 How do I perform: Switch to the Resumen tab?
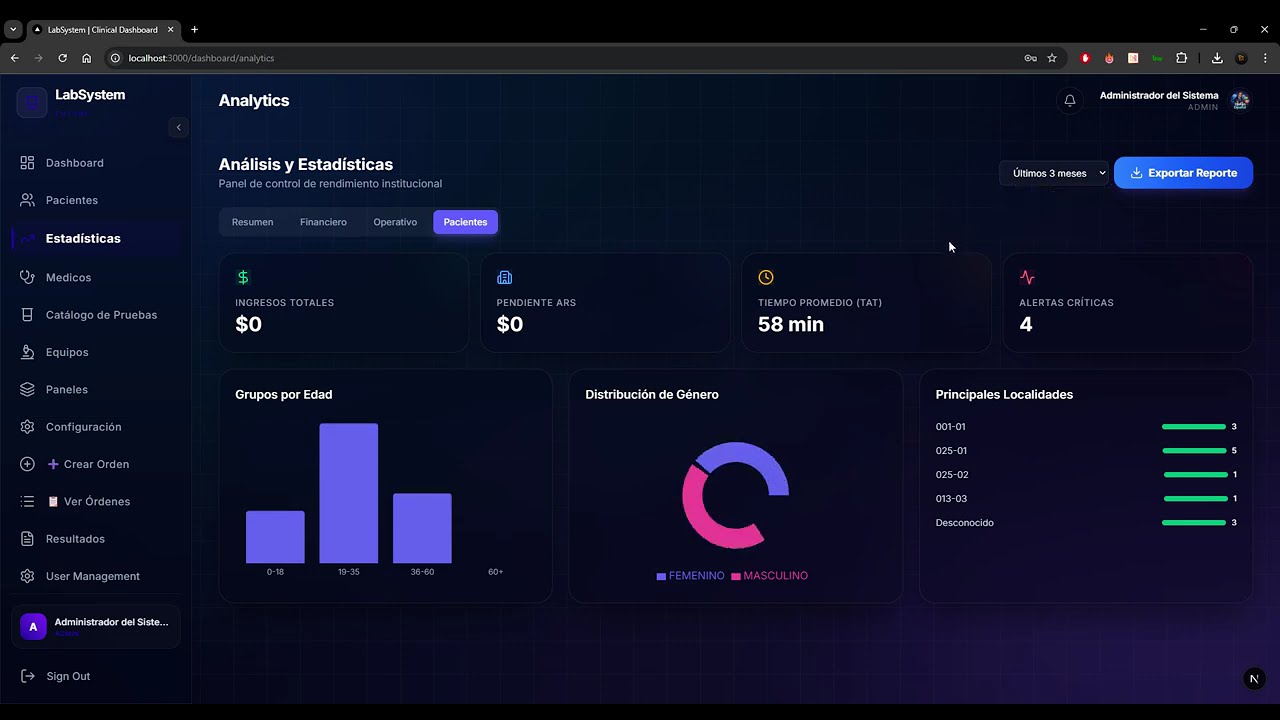[x=252, y=222]
